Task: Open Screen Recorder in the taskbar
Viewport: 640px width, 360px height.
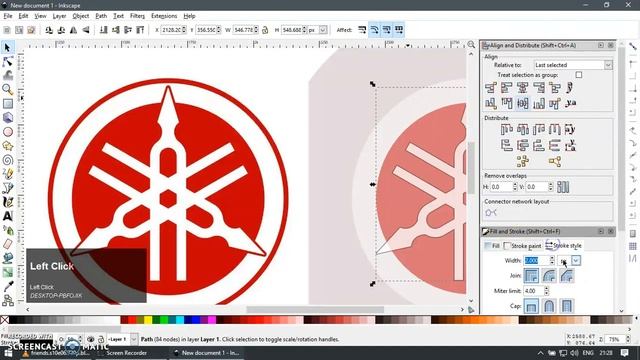Action: (127, 353)
